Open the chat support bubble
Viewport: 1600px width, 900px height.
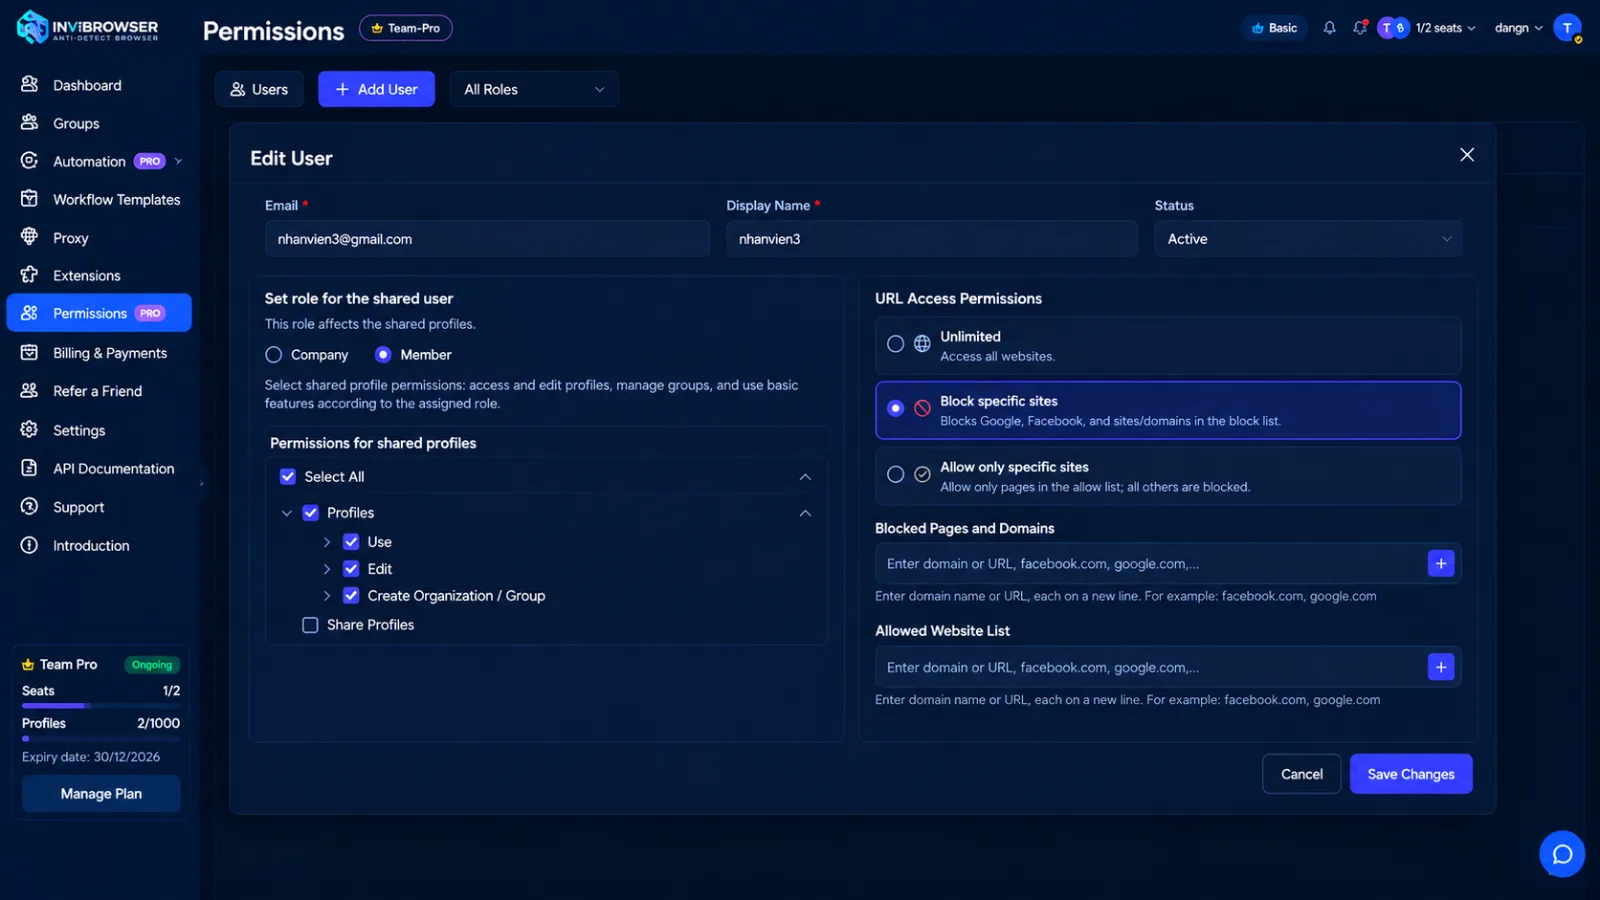(x=1562, y=854)
